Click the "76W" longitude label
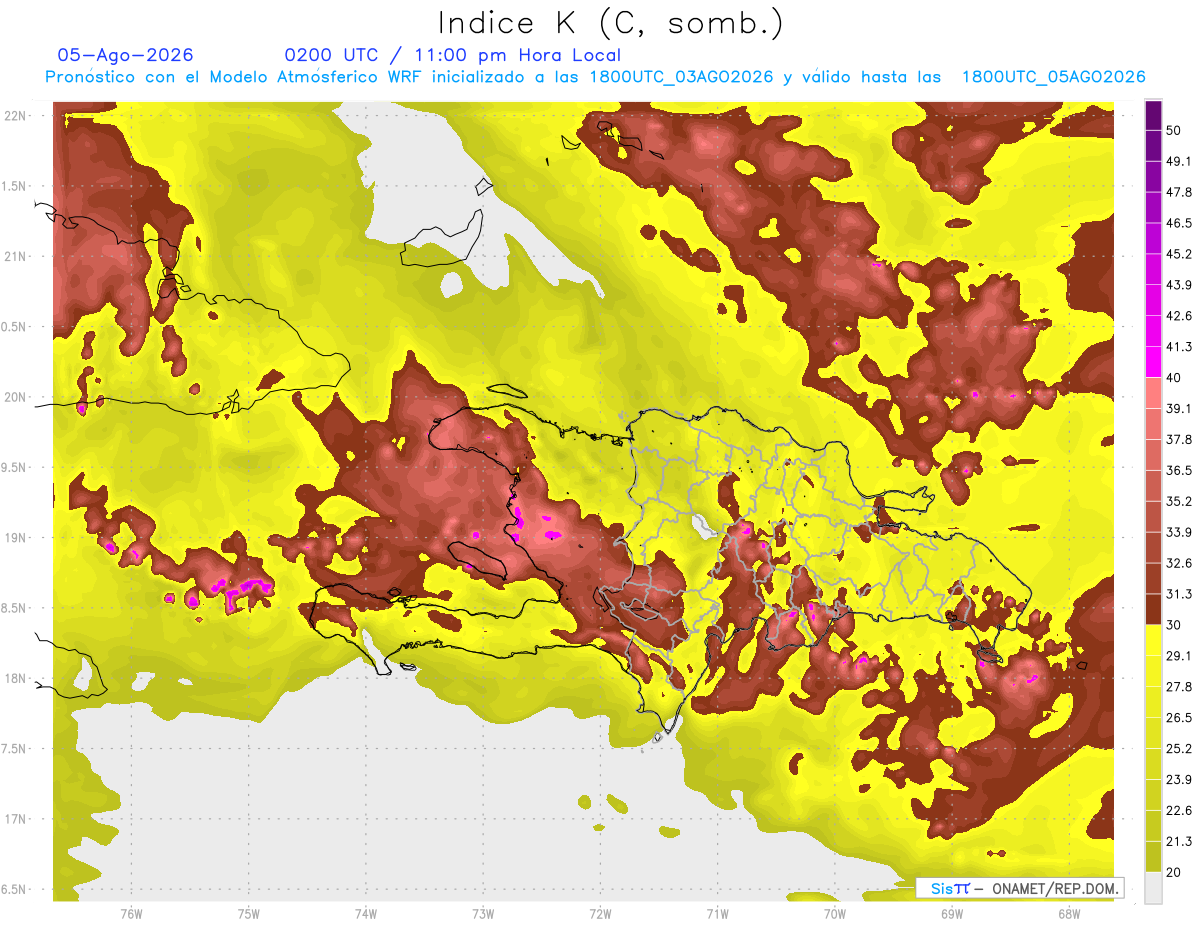Viewport: 1200px width, 927px height. [131, 913]
